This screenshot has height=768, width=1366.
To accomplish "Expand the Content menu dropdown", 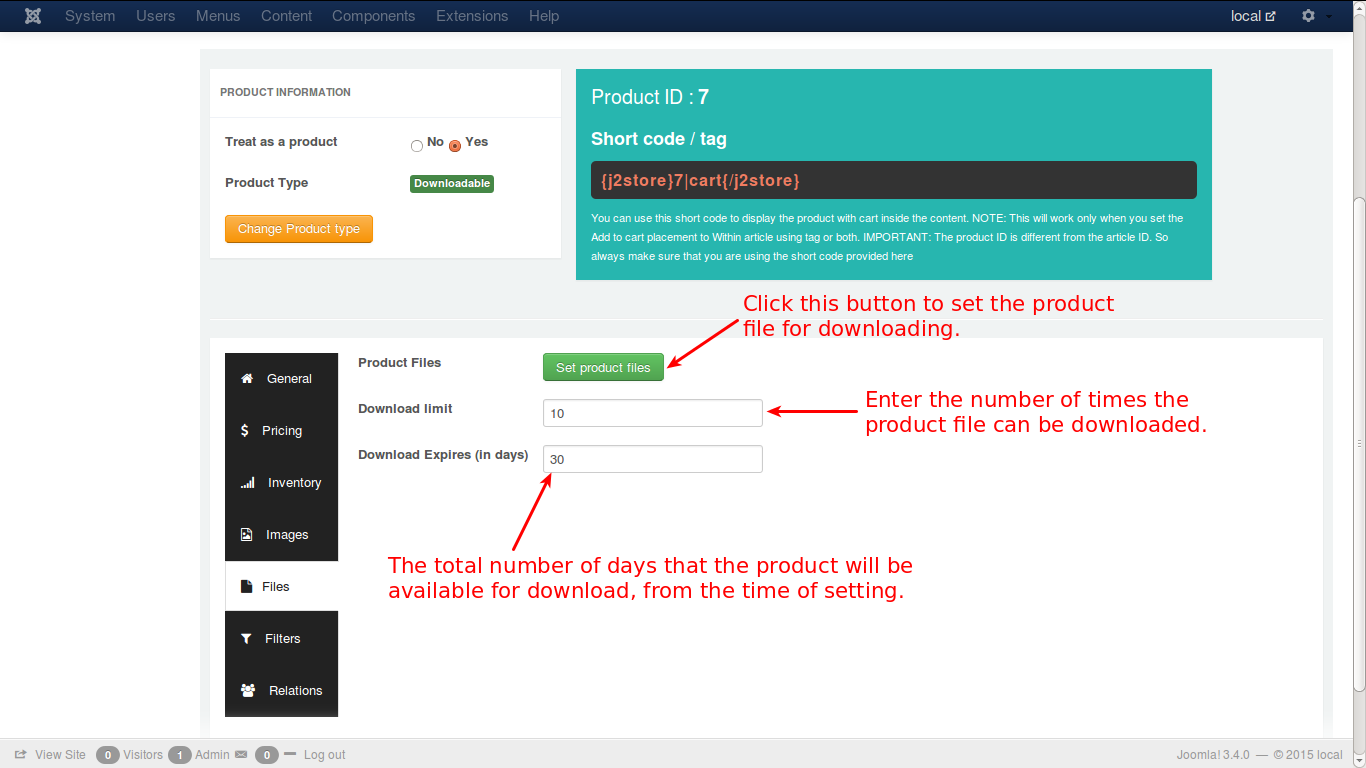I will click(x=286, y=16).
